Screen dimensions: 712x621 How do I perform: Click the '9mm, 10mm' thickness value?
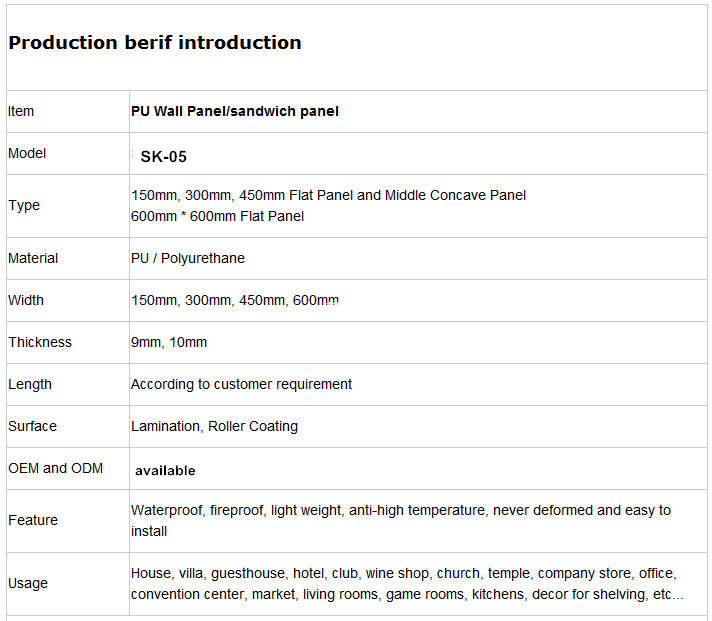tap(169, 342)
